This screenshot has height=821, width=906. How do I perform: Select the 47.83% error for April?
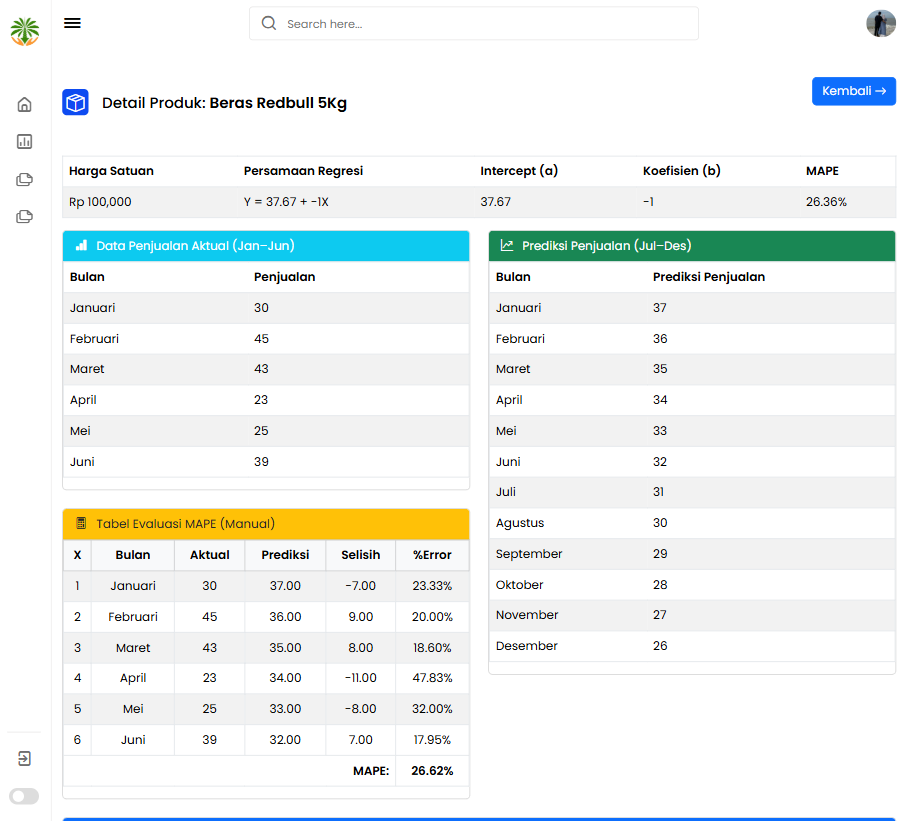coord(432,678)
